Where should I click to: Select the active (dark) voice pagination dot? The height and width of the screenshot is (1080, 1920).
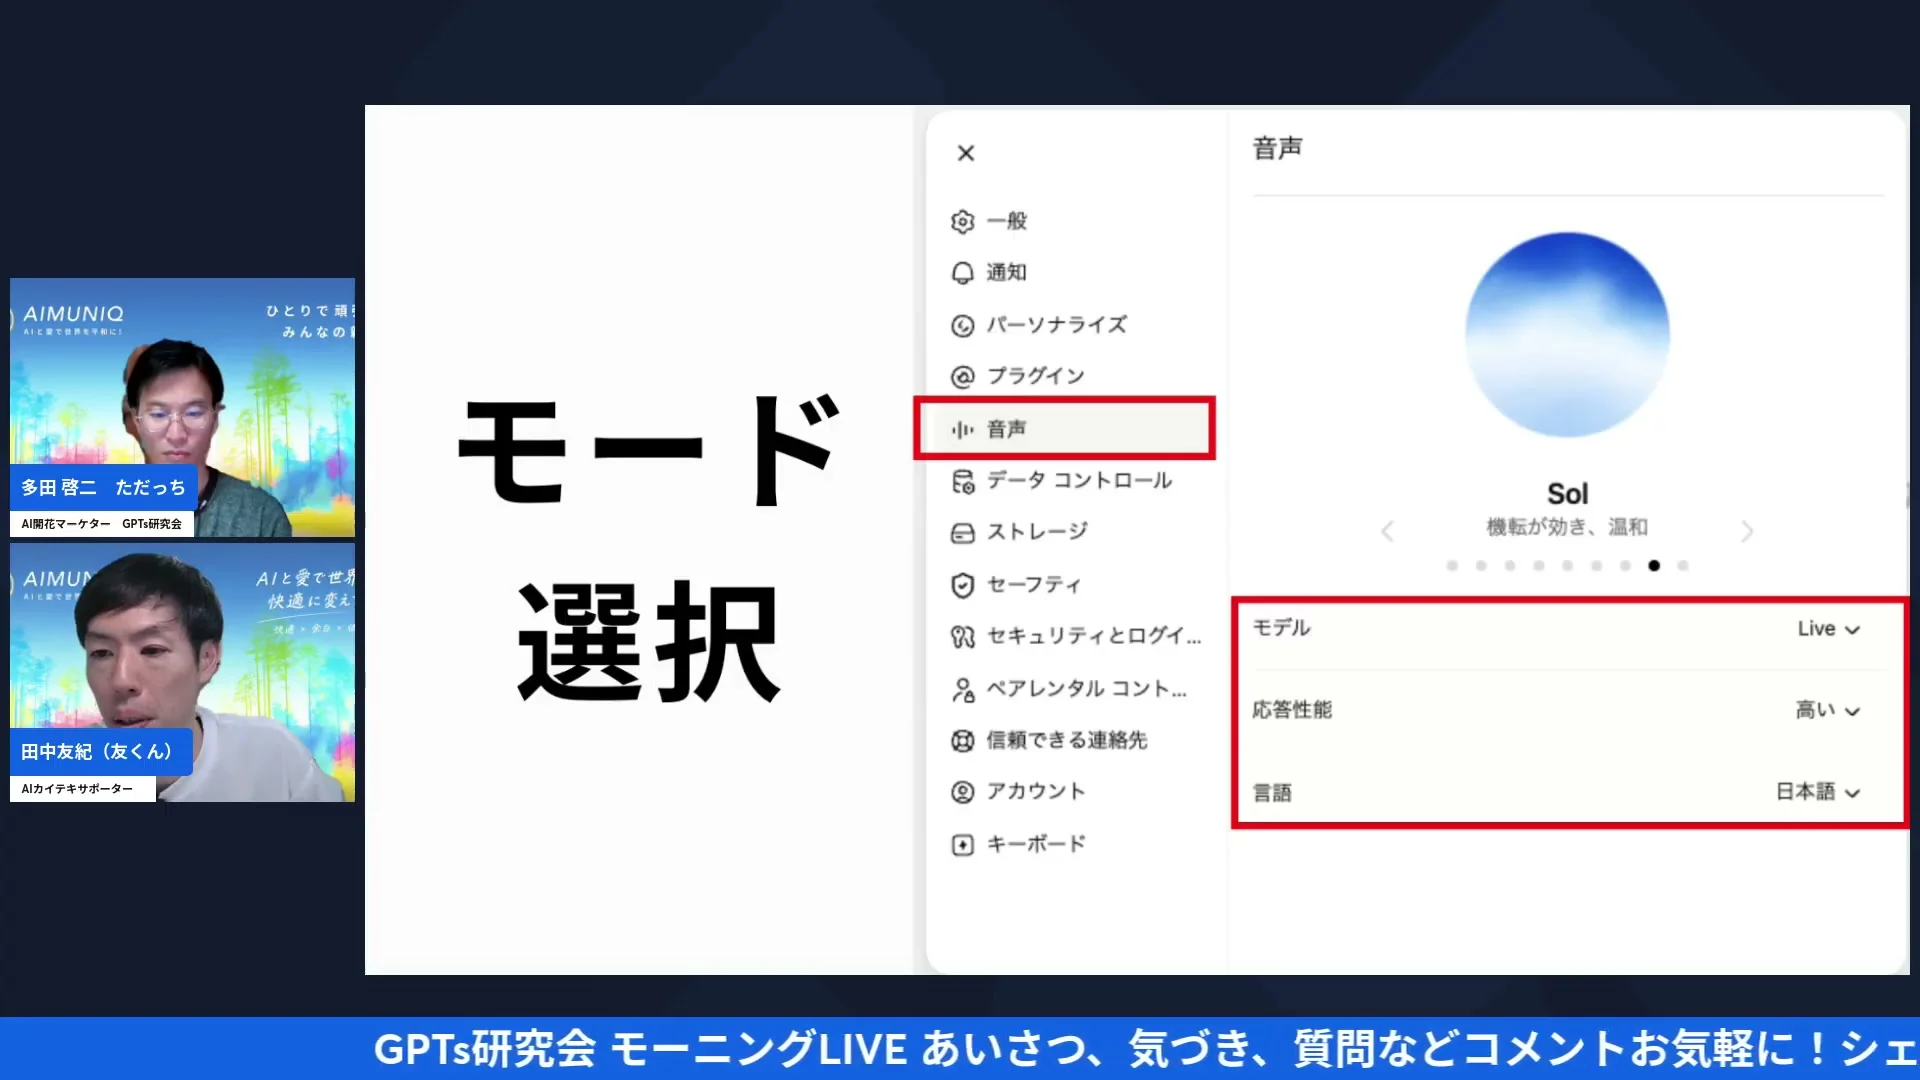point(1654,566)
